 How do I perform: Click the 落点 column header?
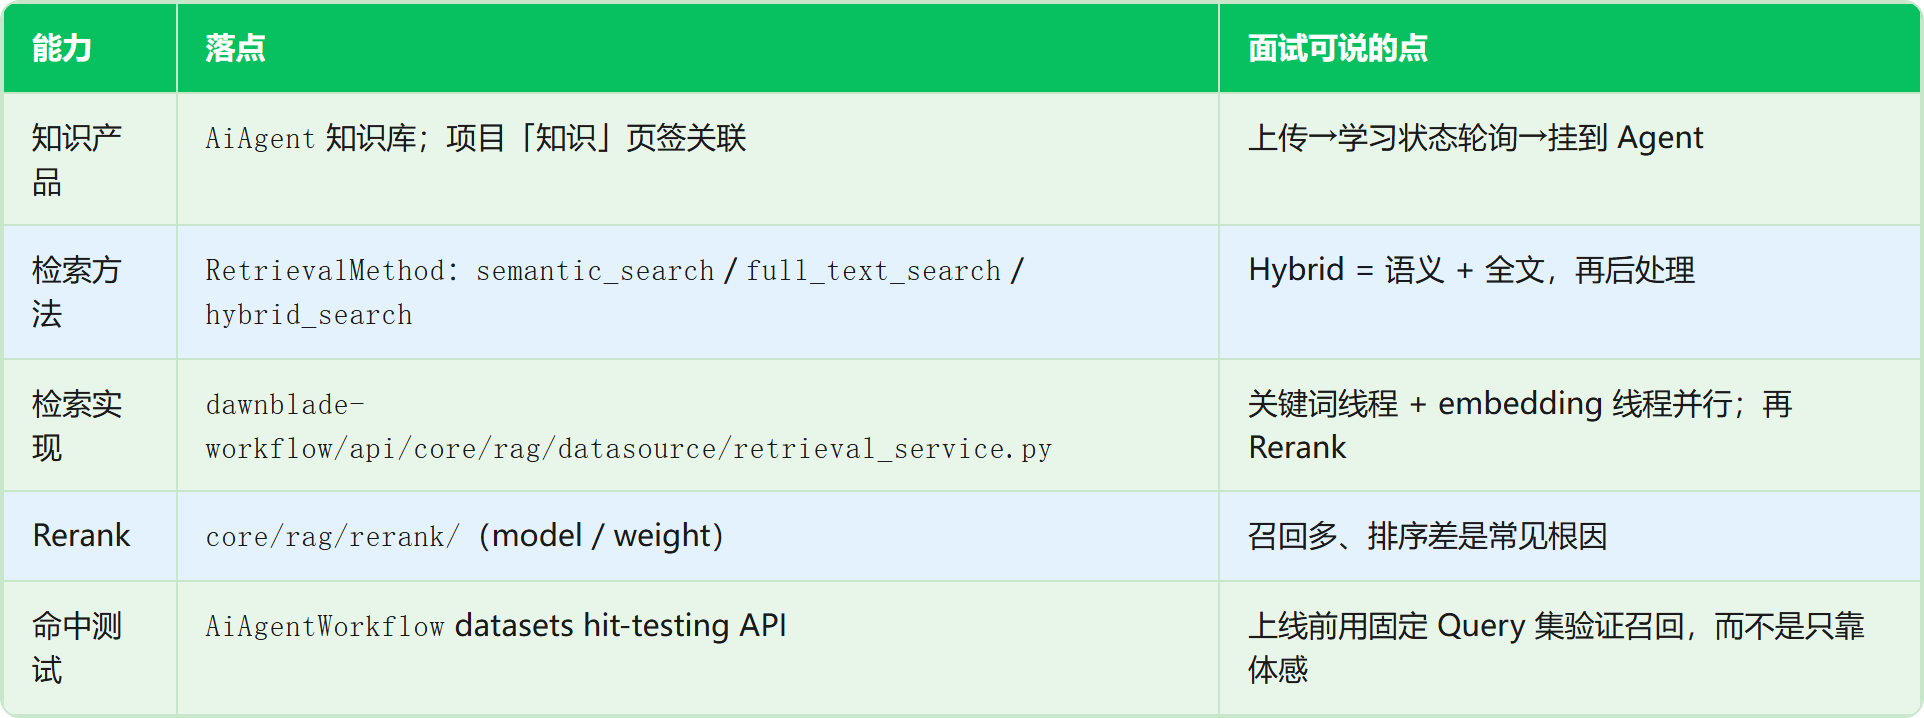coord(698,48)
